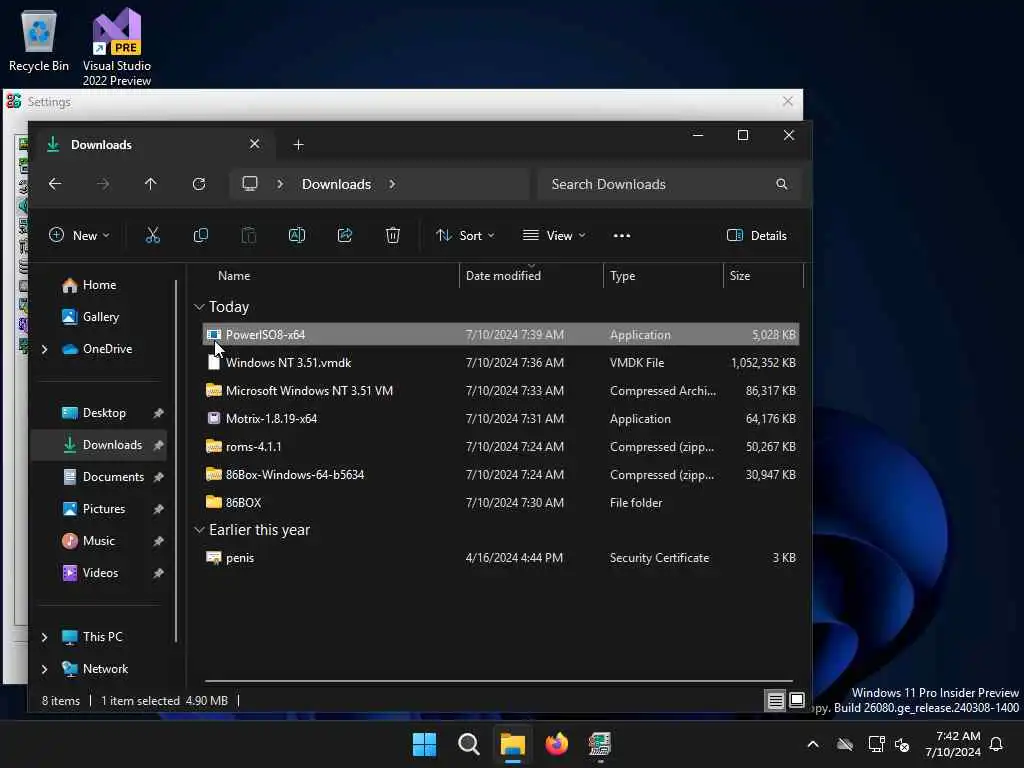Collapse the Today group
Screen dimensions: 1024x768
point(199,307)
